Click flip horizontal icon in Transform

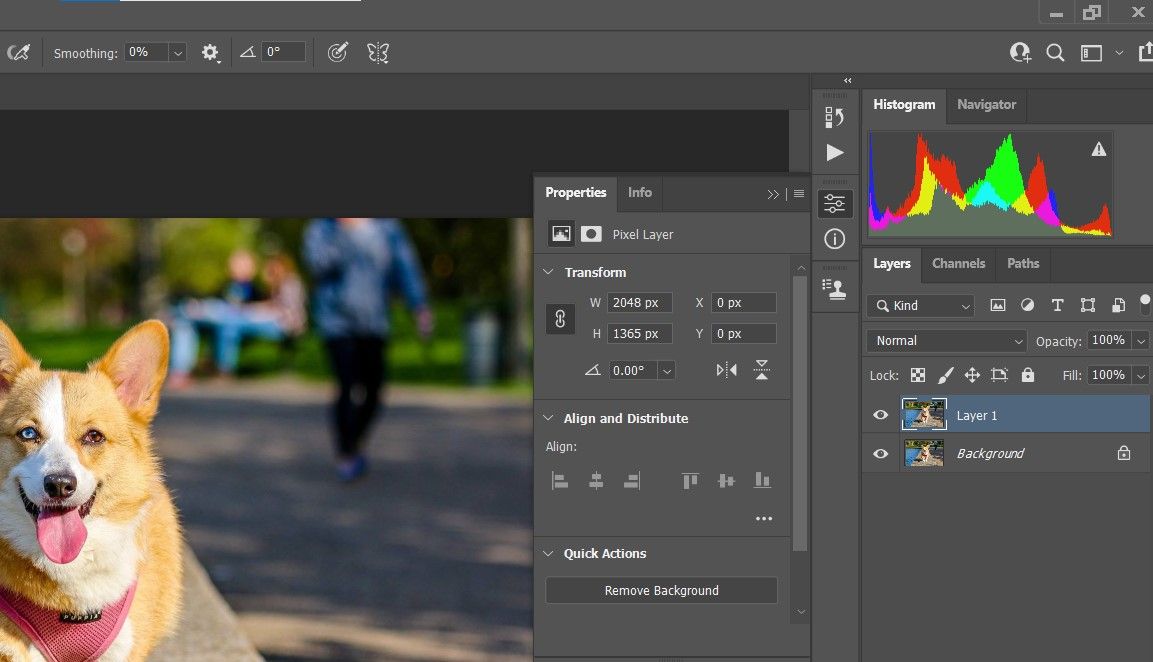(x=727, y=370)
